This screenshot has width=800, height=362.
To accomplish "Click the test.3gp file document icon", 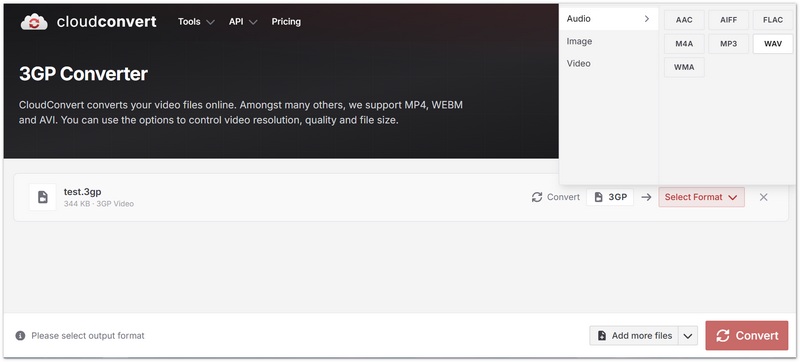I will click(x=43, y=197).
